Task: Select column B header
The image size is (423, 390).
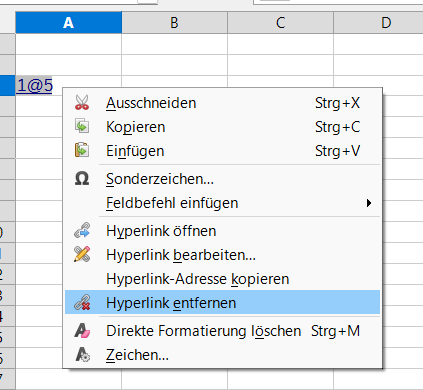Action: pos(174,23)
